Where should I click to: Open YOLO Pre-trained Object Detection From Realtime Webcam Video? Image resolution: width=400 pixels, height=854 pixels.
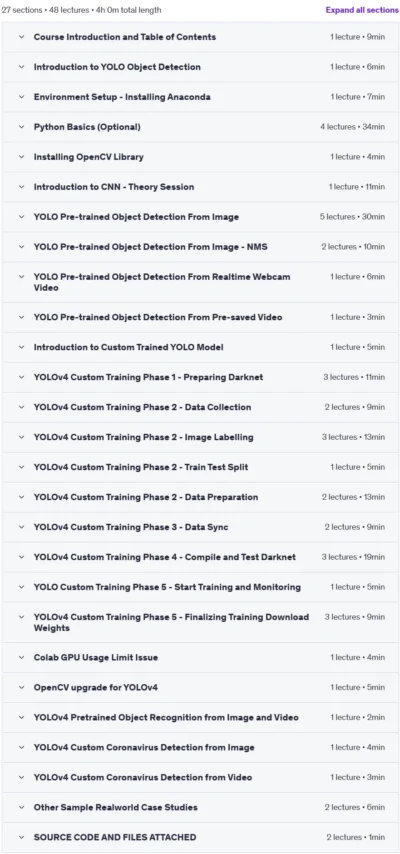click(x=162, y=282)
